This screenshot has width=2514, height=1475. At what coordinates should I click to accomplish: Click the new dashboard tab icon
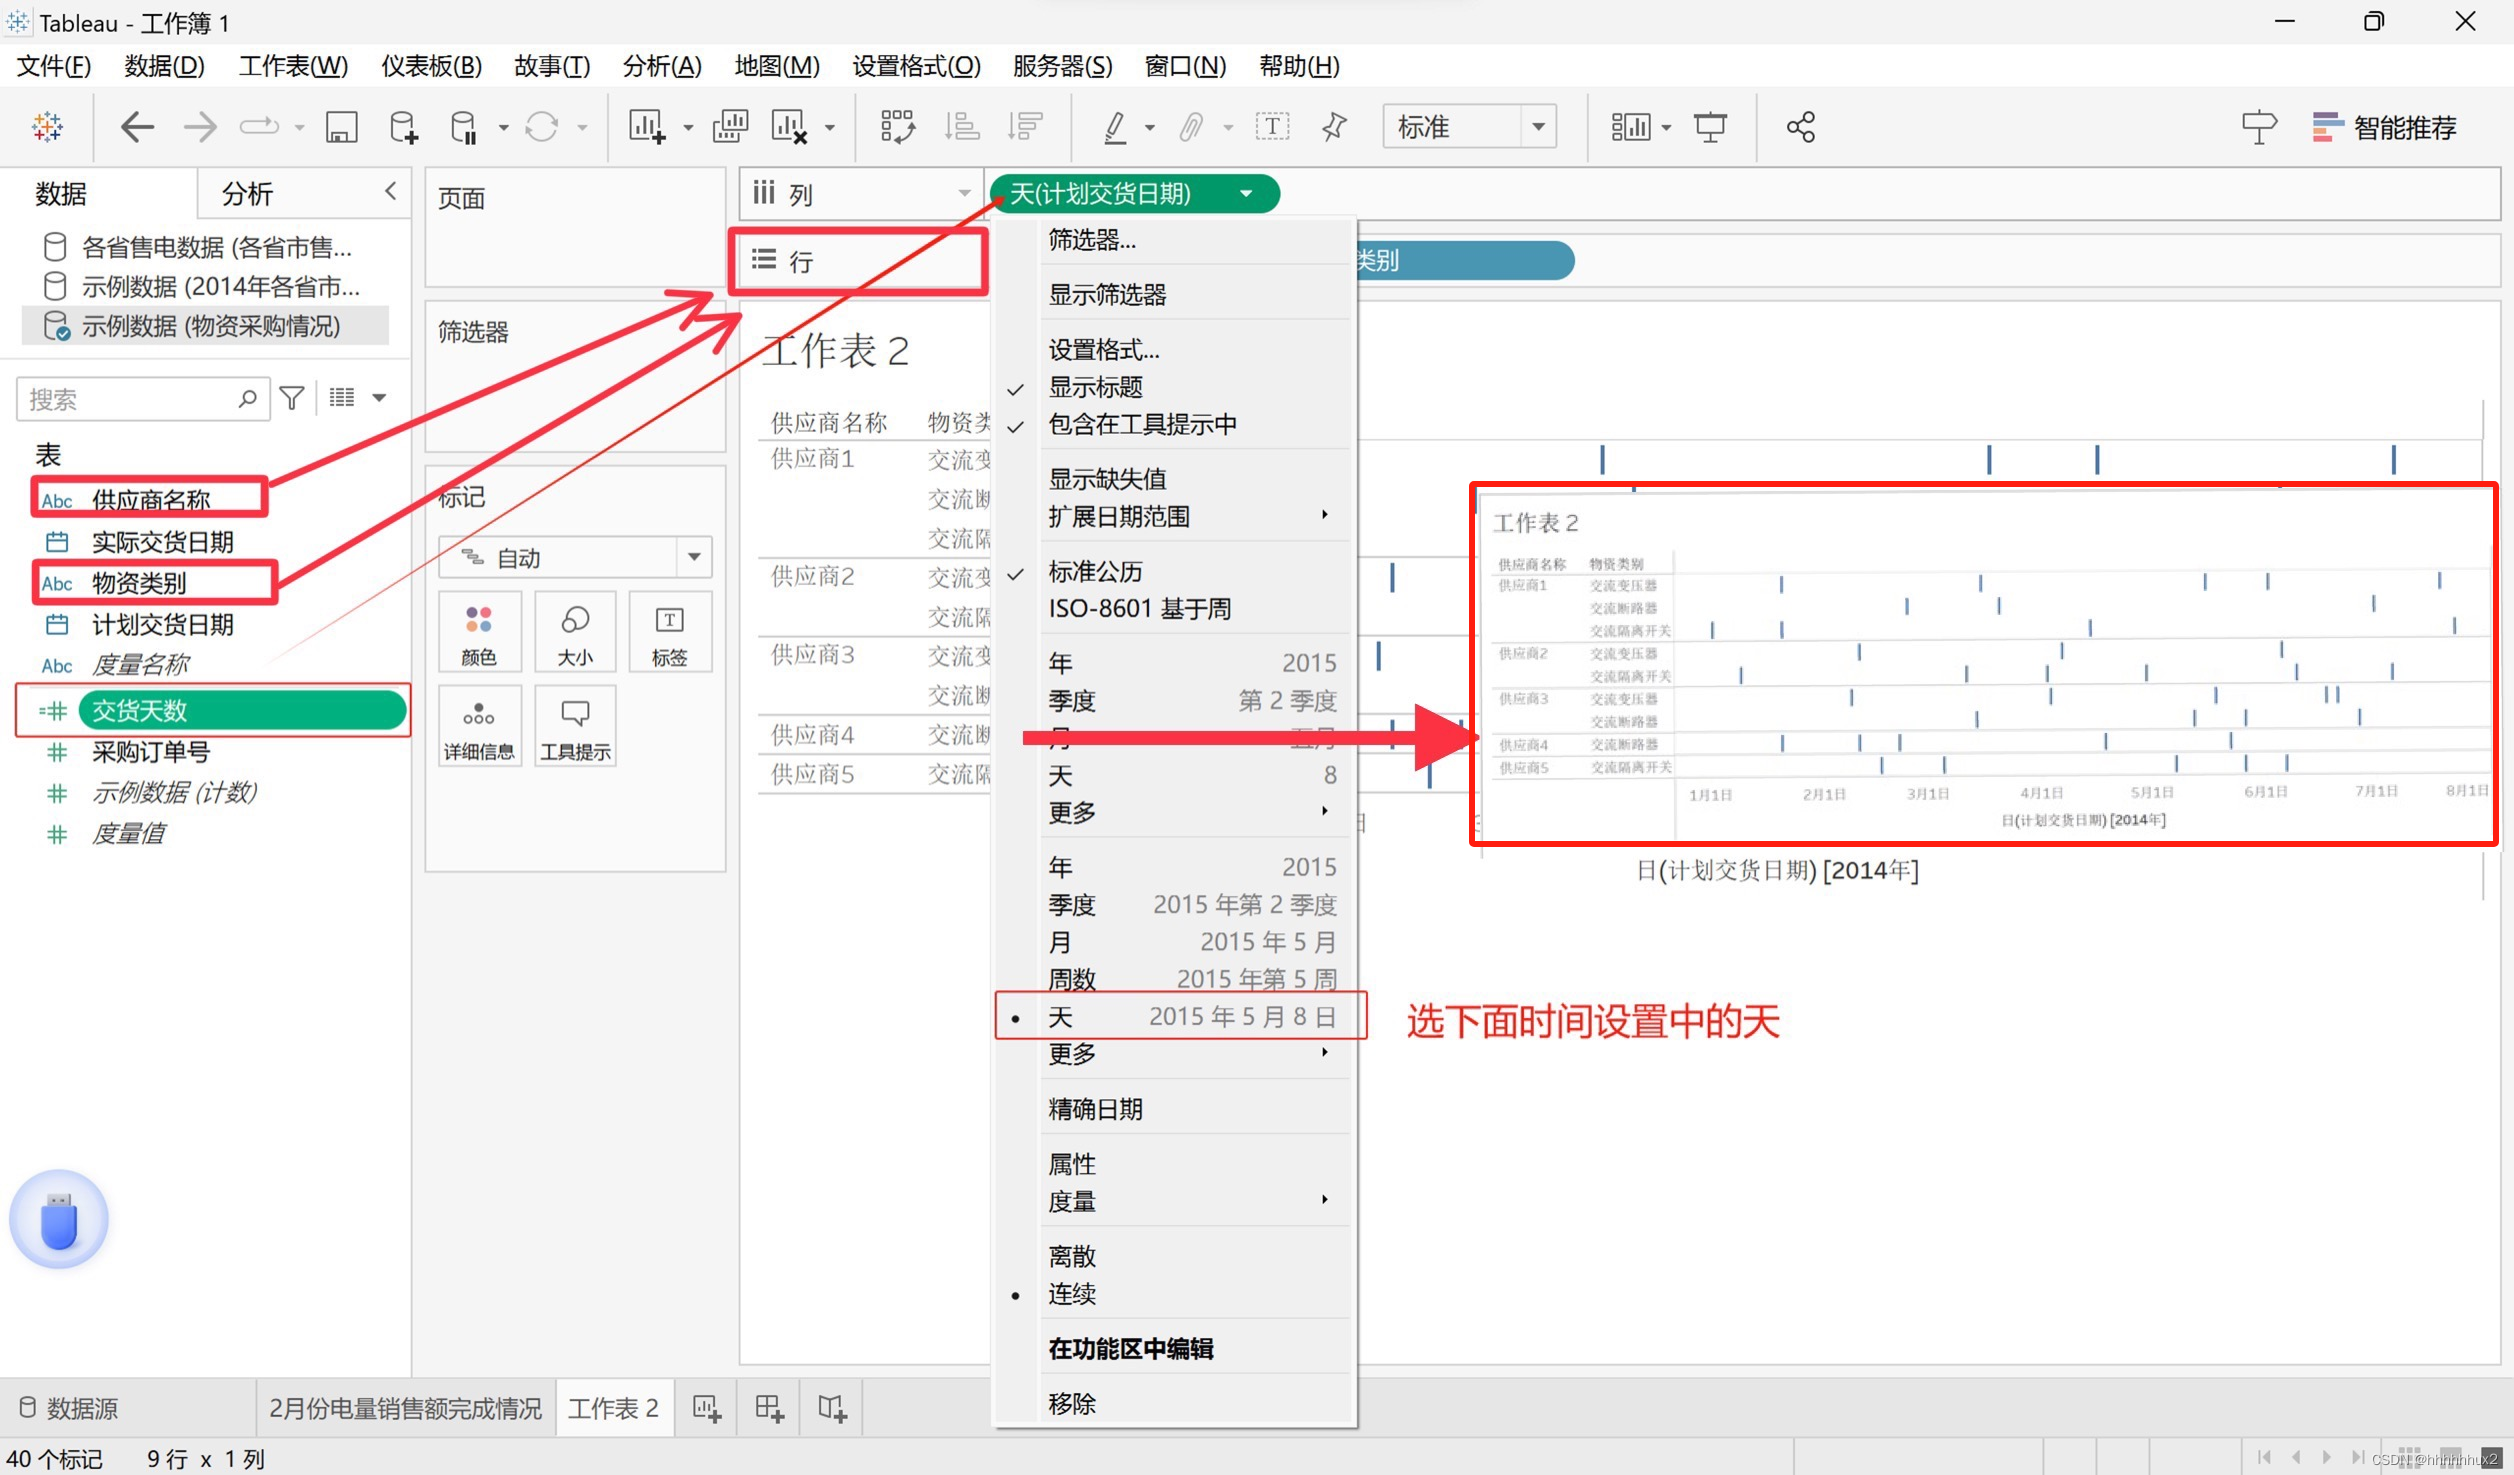[x=769, y=1409]
